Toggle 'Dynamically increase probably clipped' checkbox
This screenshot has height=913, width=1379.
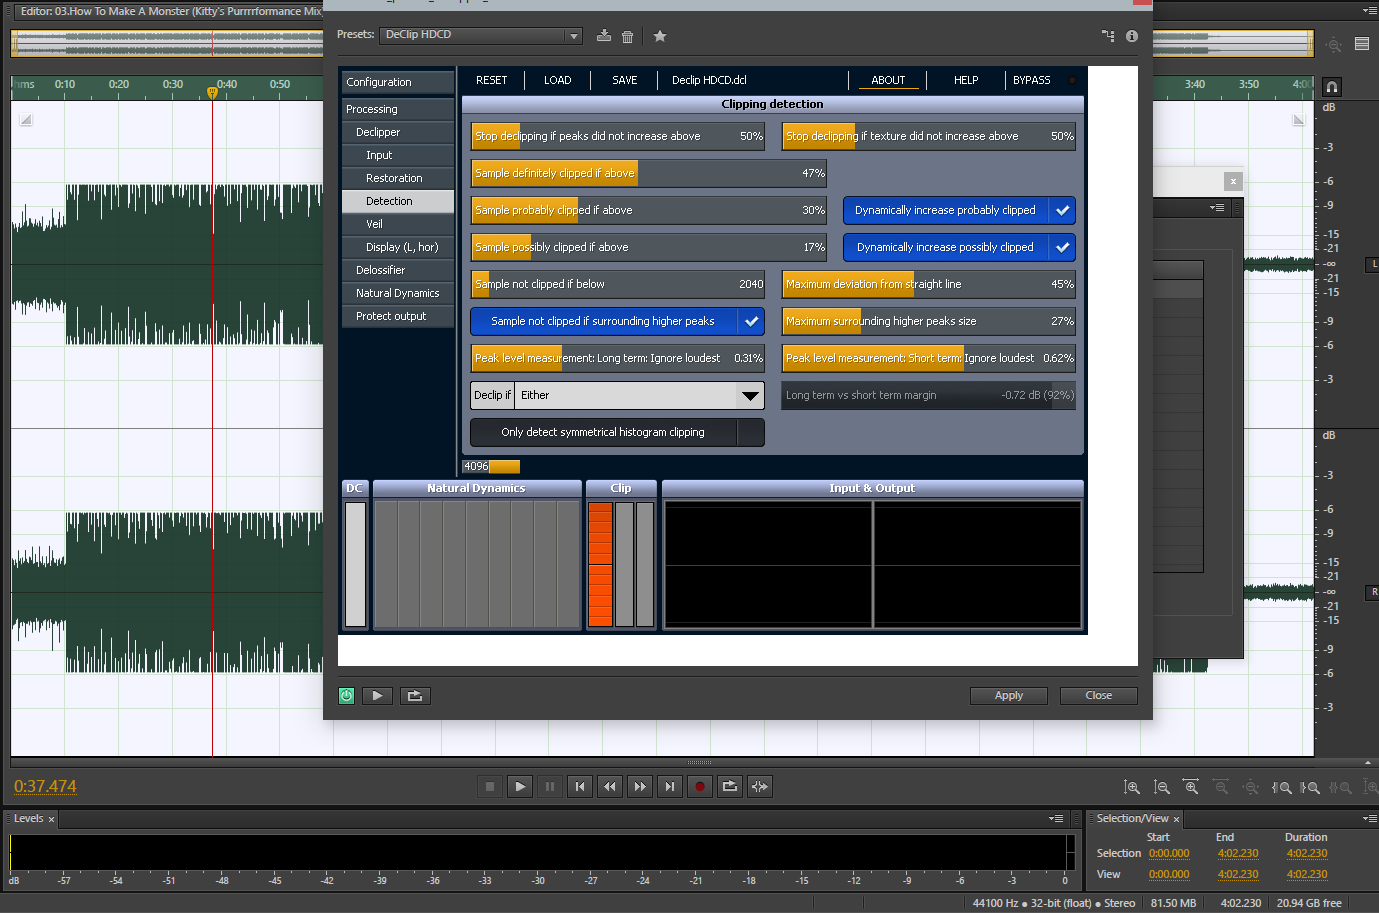point(1062,210)
